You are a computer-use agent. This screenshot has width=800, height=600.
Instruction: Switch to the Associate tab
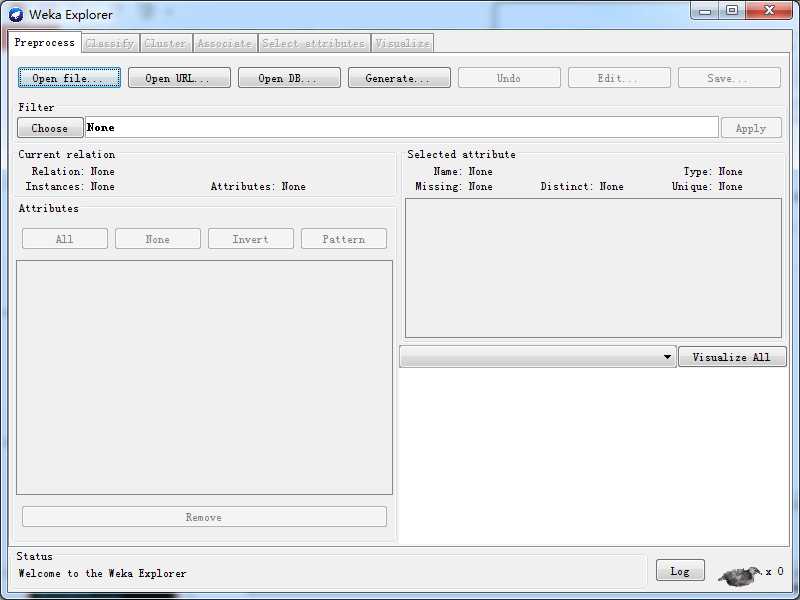pos(225,43)
